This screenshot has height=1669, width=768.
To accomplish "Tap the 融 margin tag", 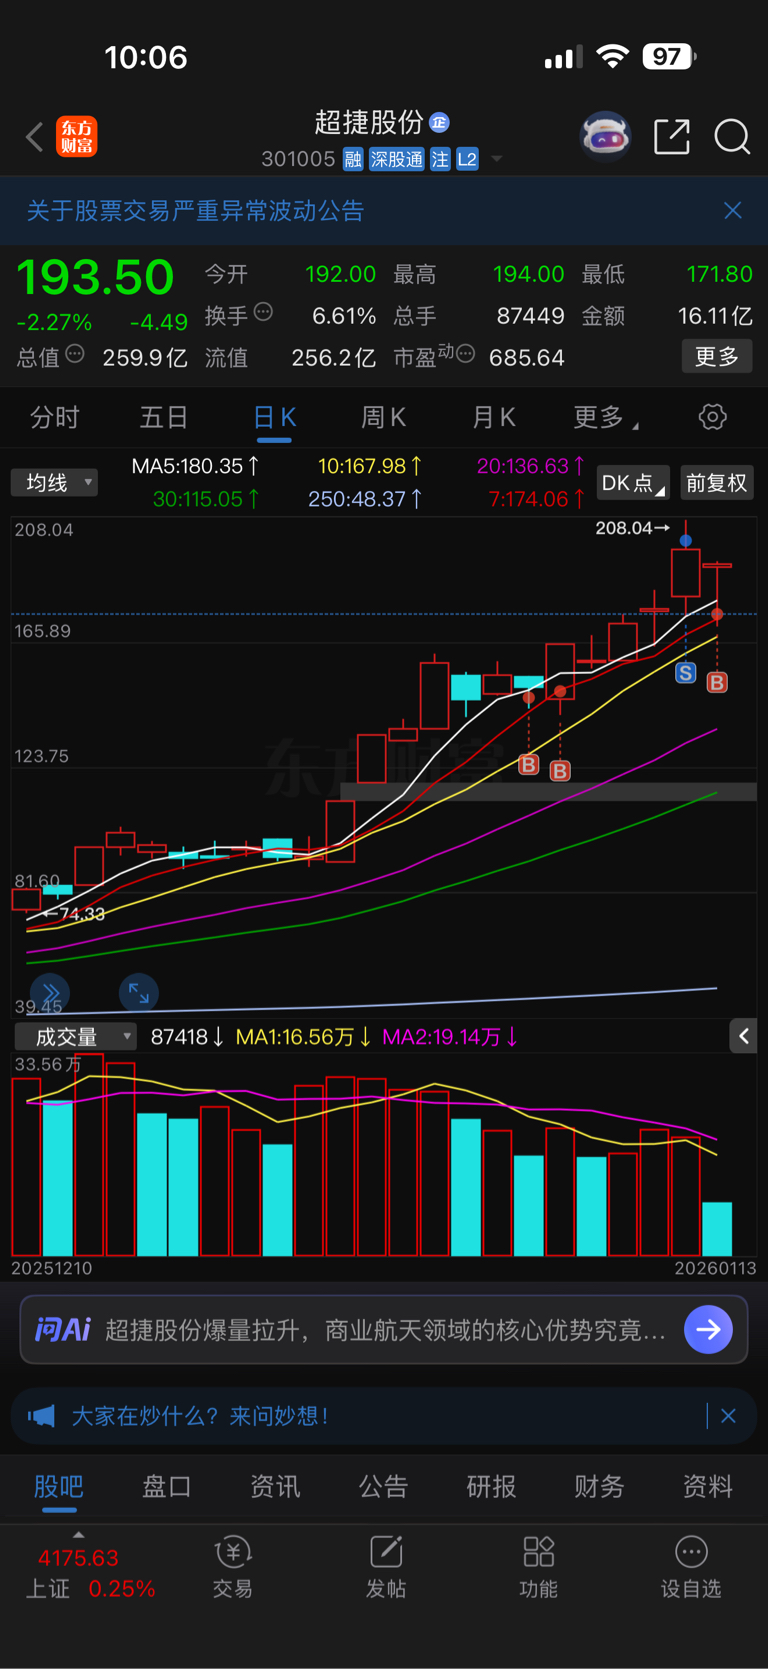I will tap(353, 159).
